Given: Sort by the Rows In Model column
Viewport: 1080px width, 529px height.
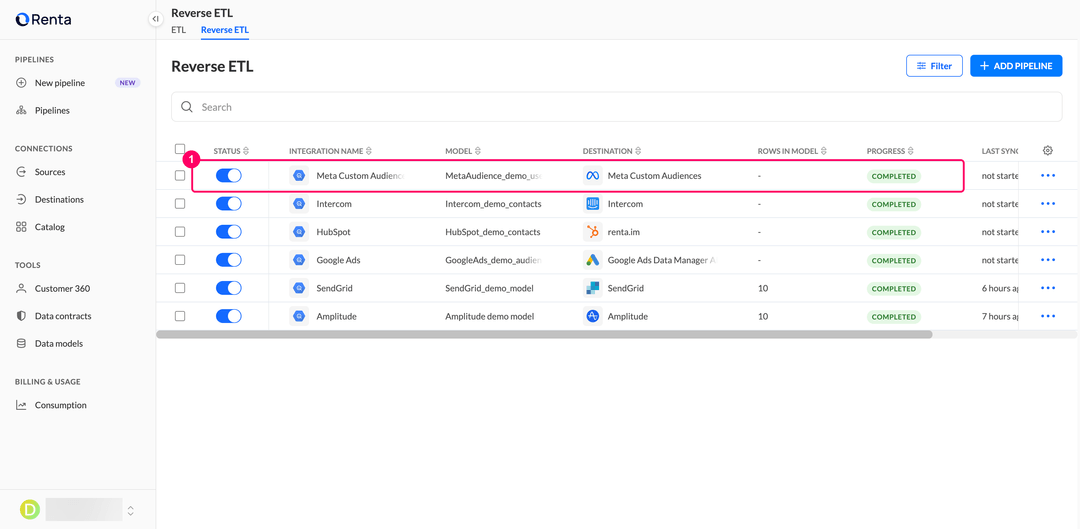Looking at the screenshot, I should click(792, 151).
